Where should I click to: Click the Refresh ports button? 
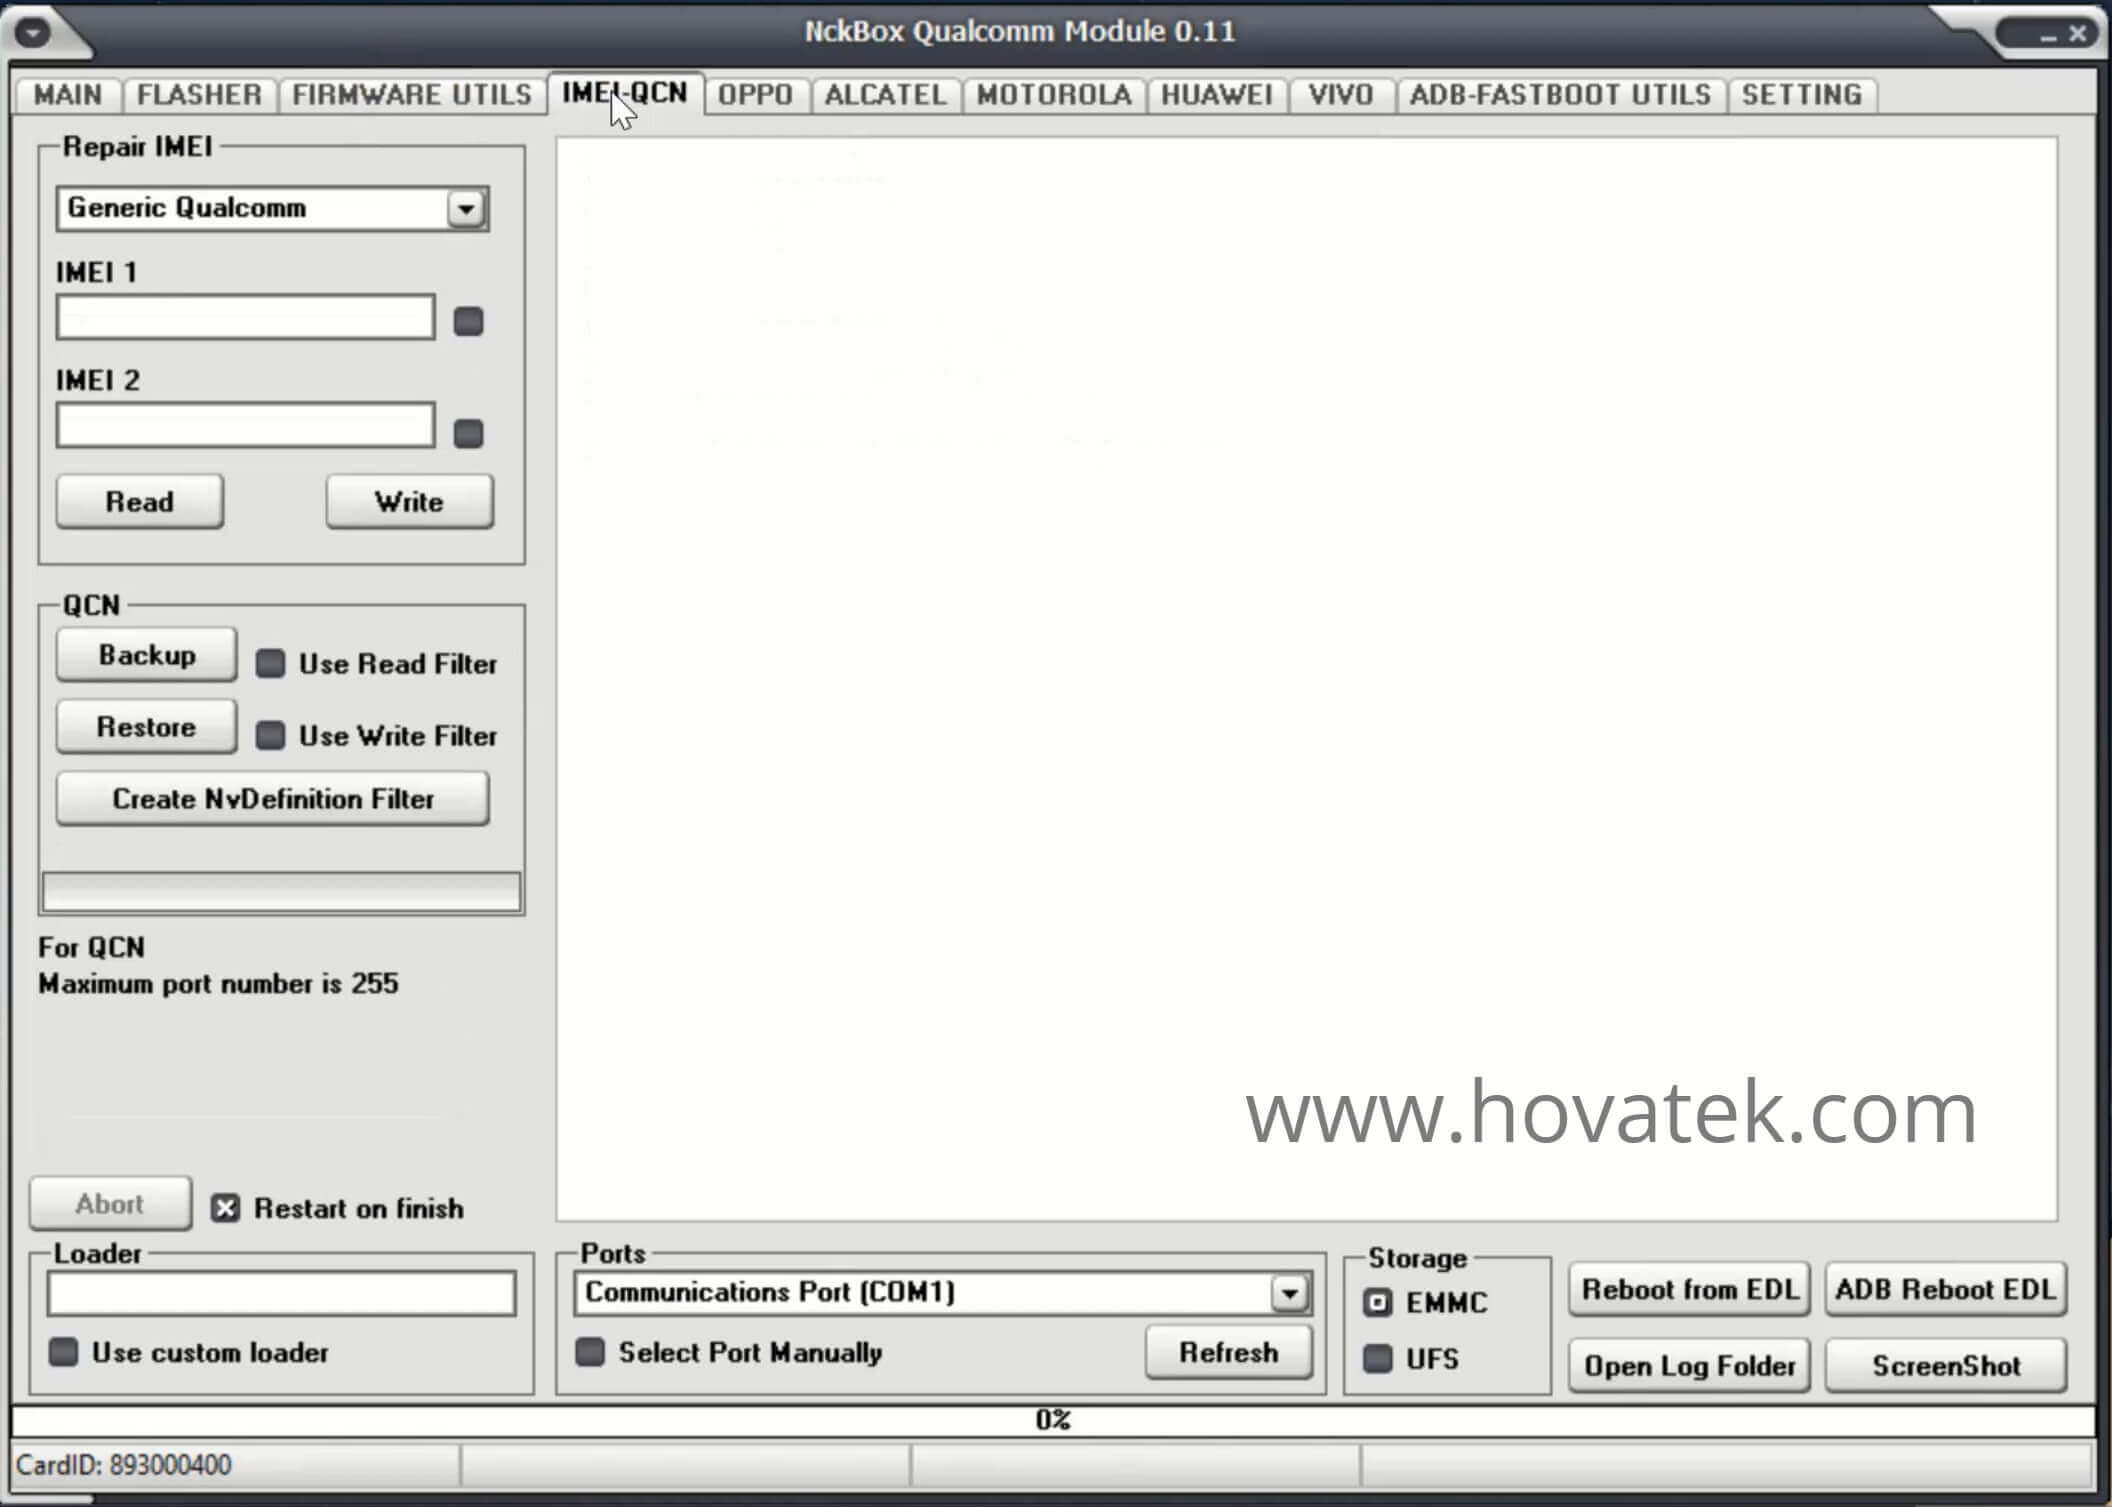(1229, 1353)
